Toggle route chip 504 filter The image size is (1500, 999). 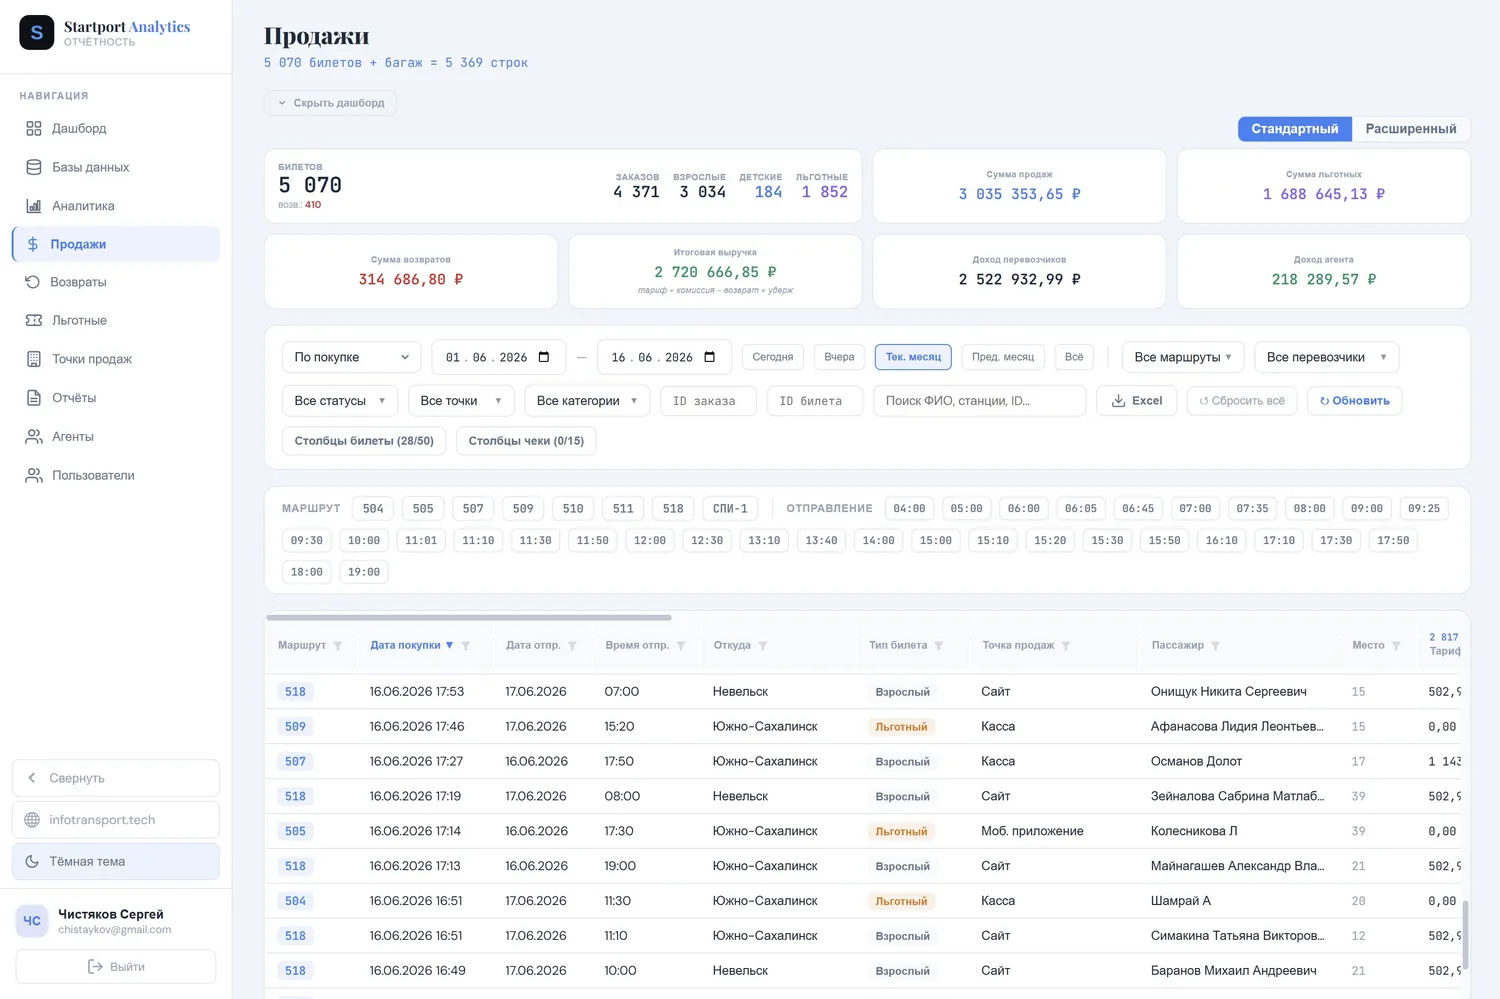pyautogui.click(x=373, y=508)
